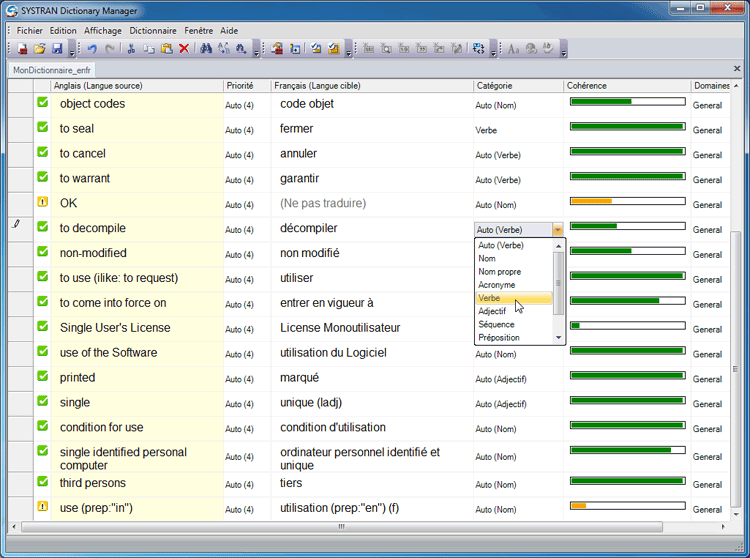750x558 pixels.
Task: Click the Cut scissors icon
Action: point(131,48)
